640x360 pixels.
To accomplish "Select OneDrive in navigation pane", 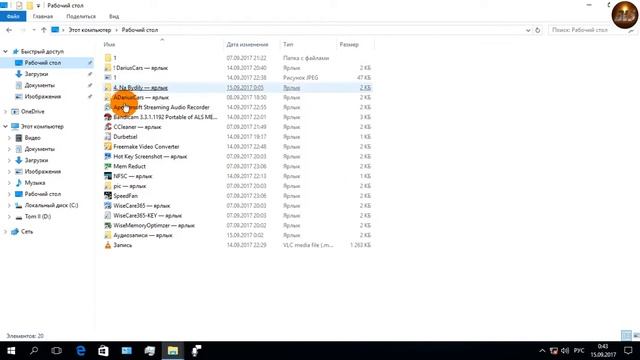I will coord(33,111).
